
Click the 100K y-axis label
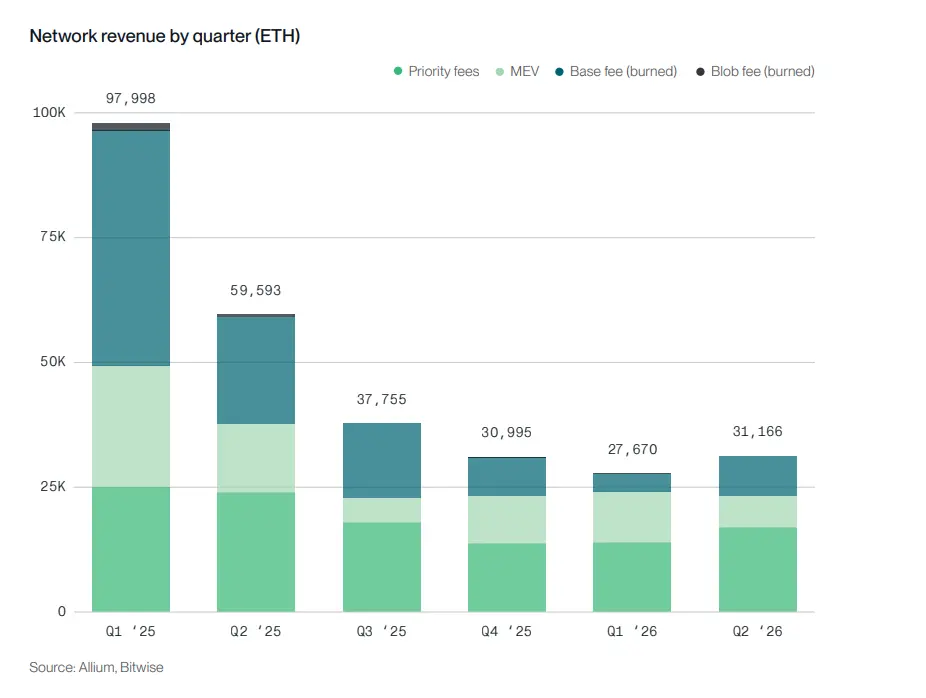pyautogui.click(x=49, y=112)
